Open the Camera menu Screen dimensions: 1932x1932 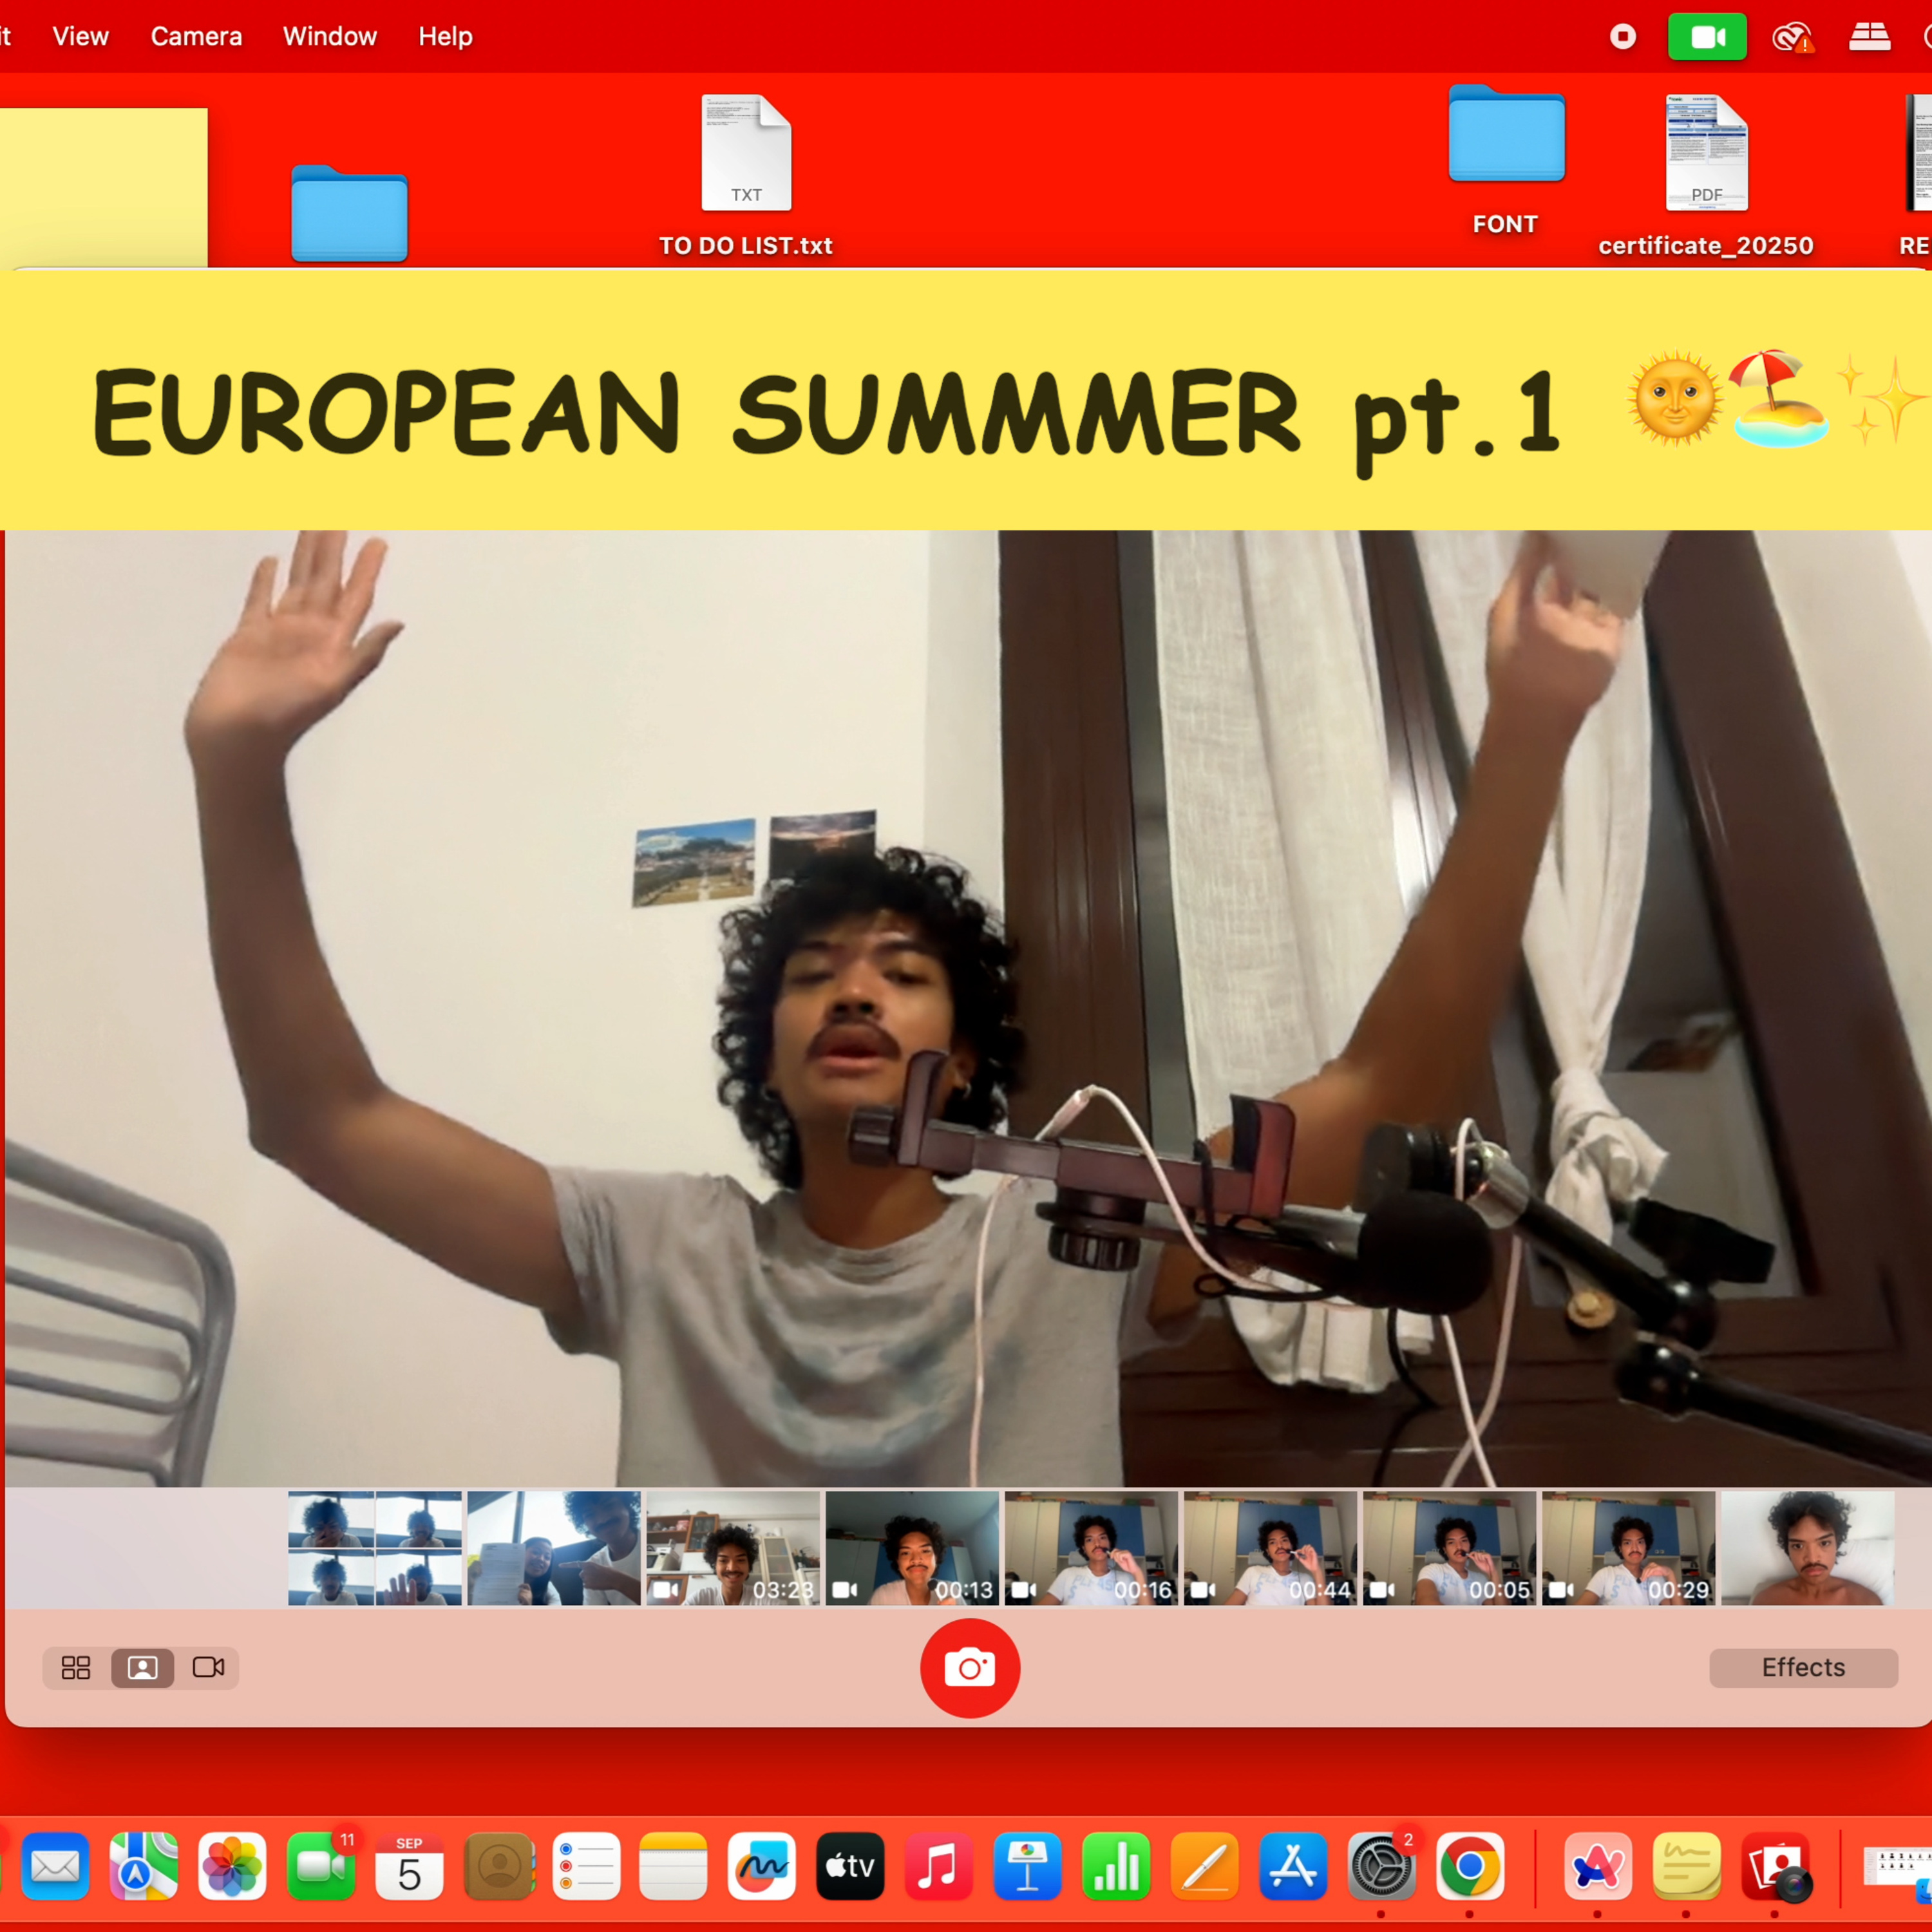[196, 37]
